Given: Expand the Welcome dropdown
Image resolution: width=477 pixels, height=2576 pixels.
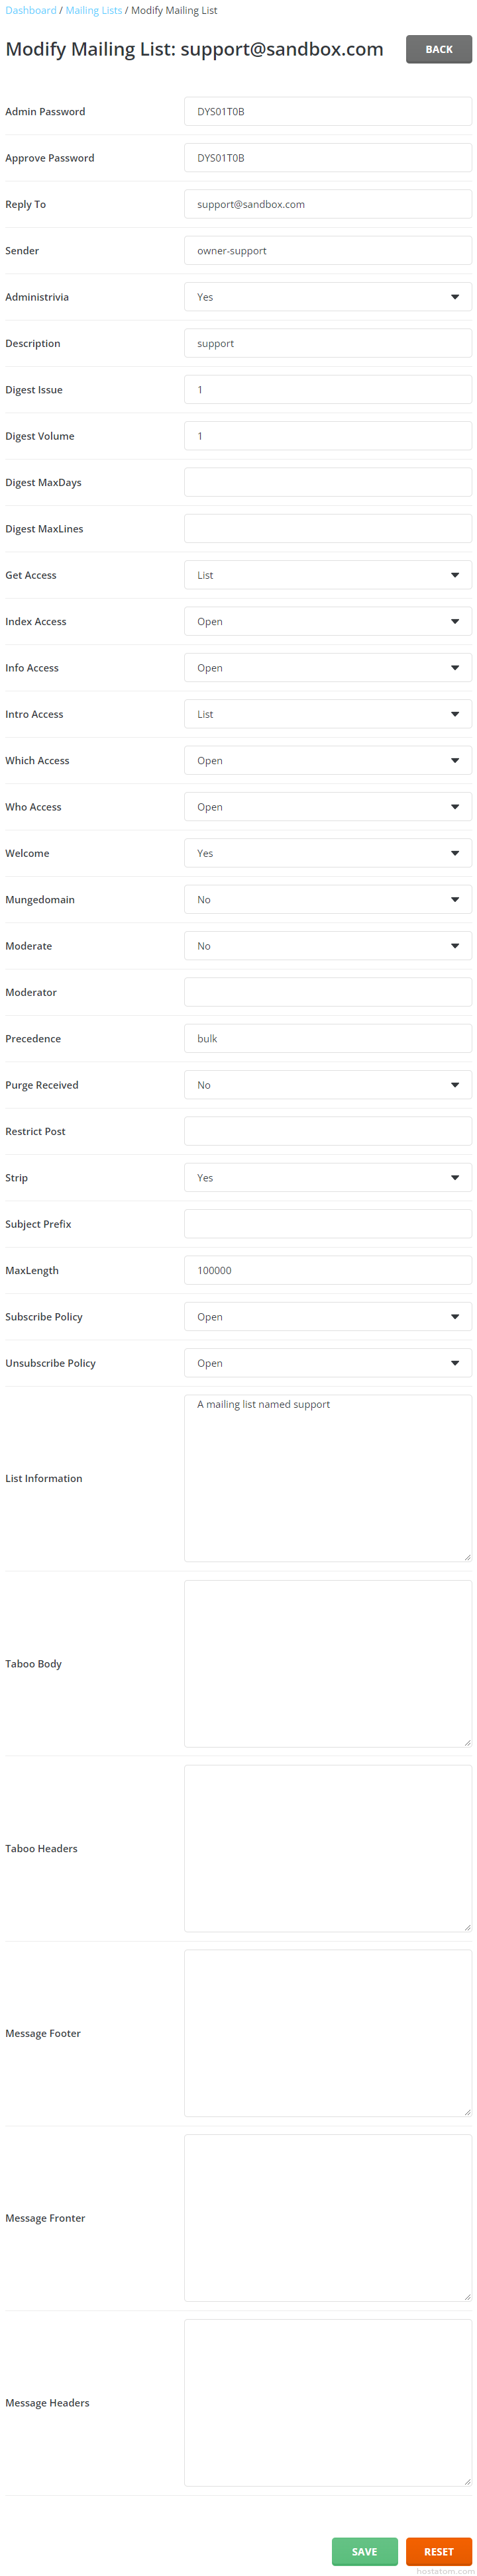Looking at the screenshot, I should click(327, 853).
